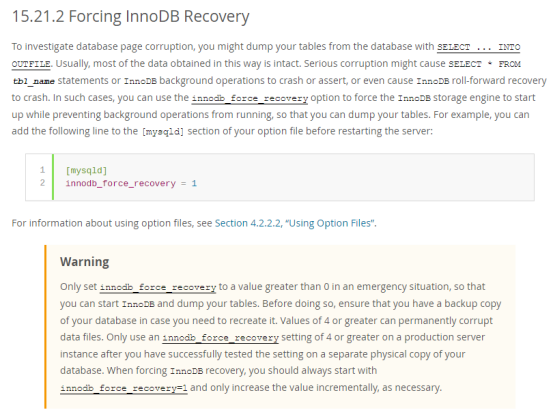Click the 15.21.2 Forcing InnoDB Recovery heading
This screenshot has height=411, width=554.
coord(130,16)
